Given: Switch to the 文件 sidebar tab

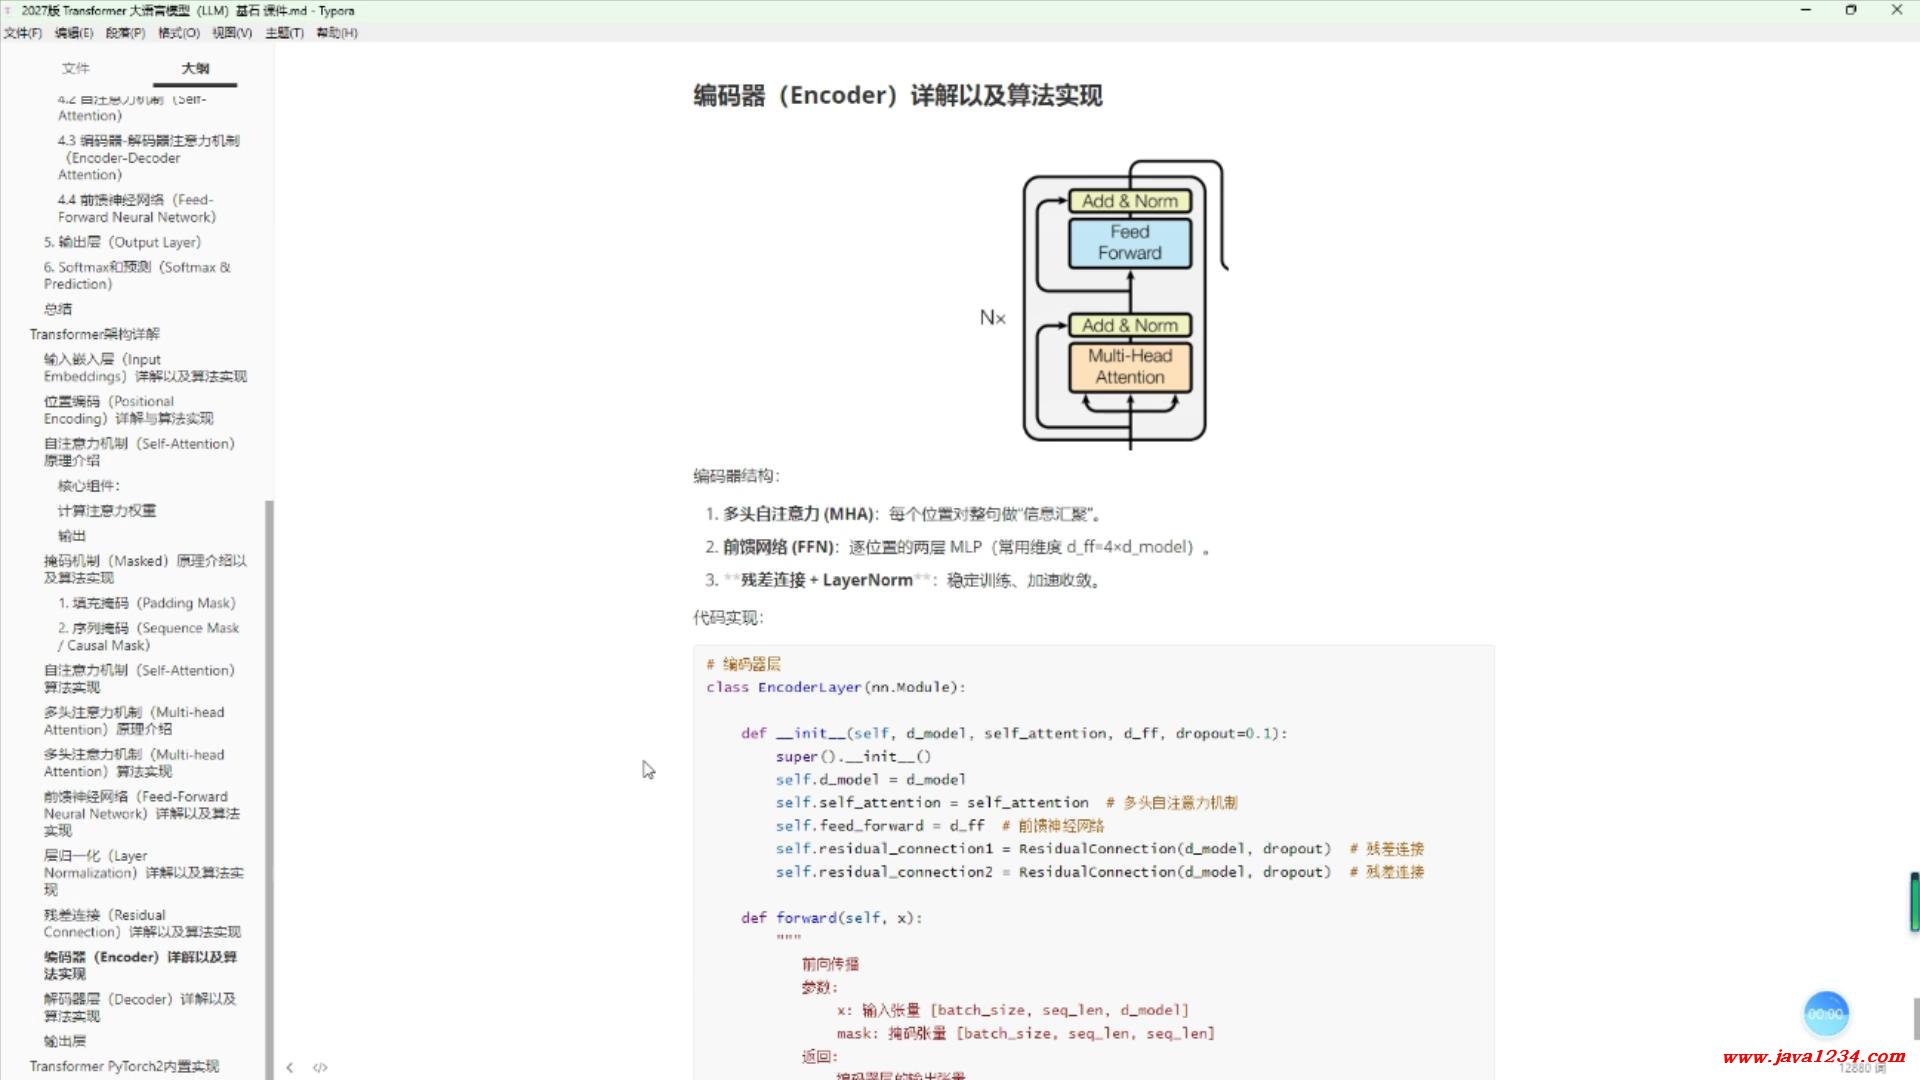Looking at the screenshot, I should pos(76,68).
